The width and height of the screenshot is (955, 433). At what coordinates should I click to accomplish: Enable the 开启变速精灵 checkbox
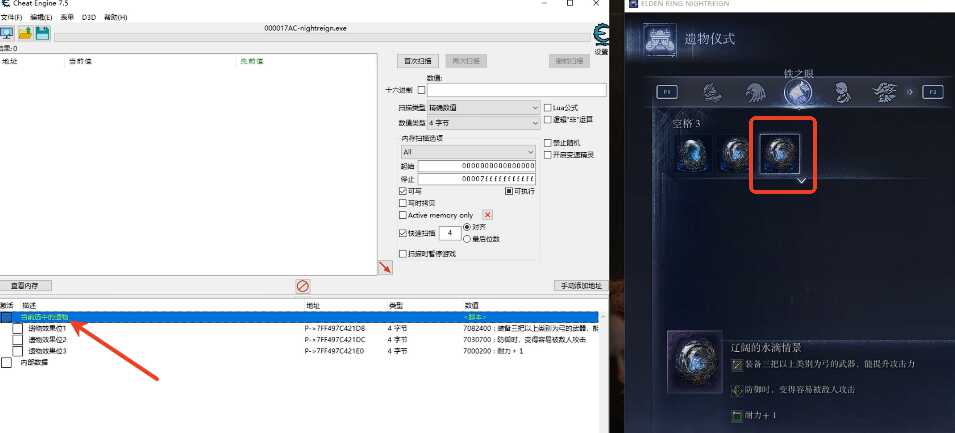pyautogui.click(x=548, y=155)
